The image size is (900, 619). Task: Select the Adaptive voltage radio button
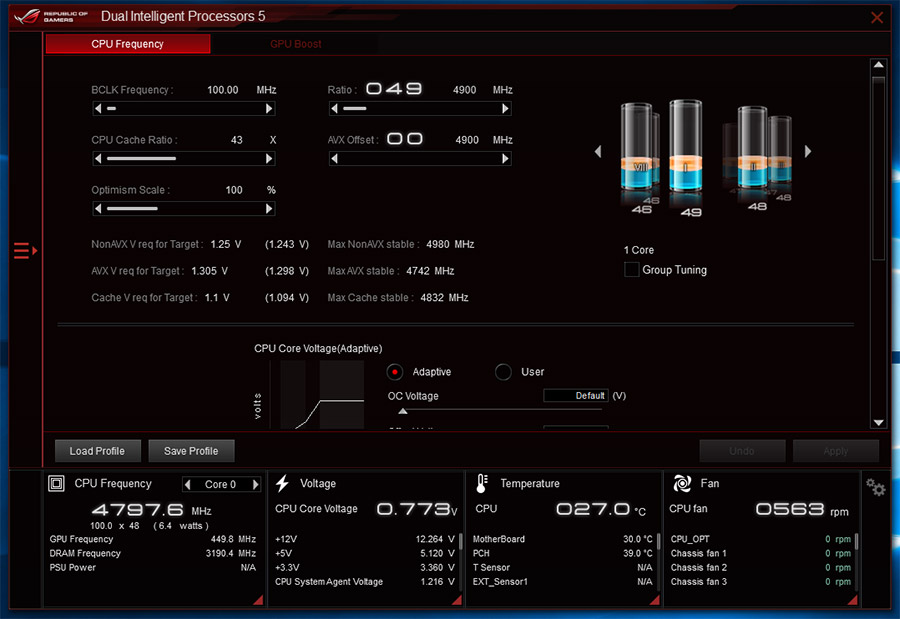395,372
